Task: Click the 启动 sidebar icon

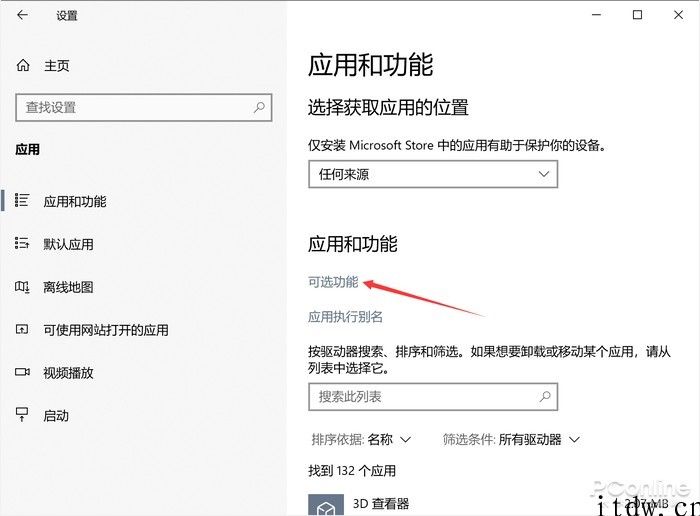Action: [22, 415]
